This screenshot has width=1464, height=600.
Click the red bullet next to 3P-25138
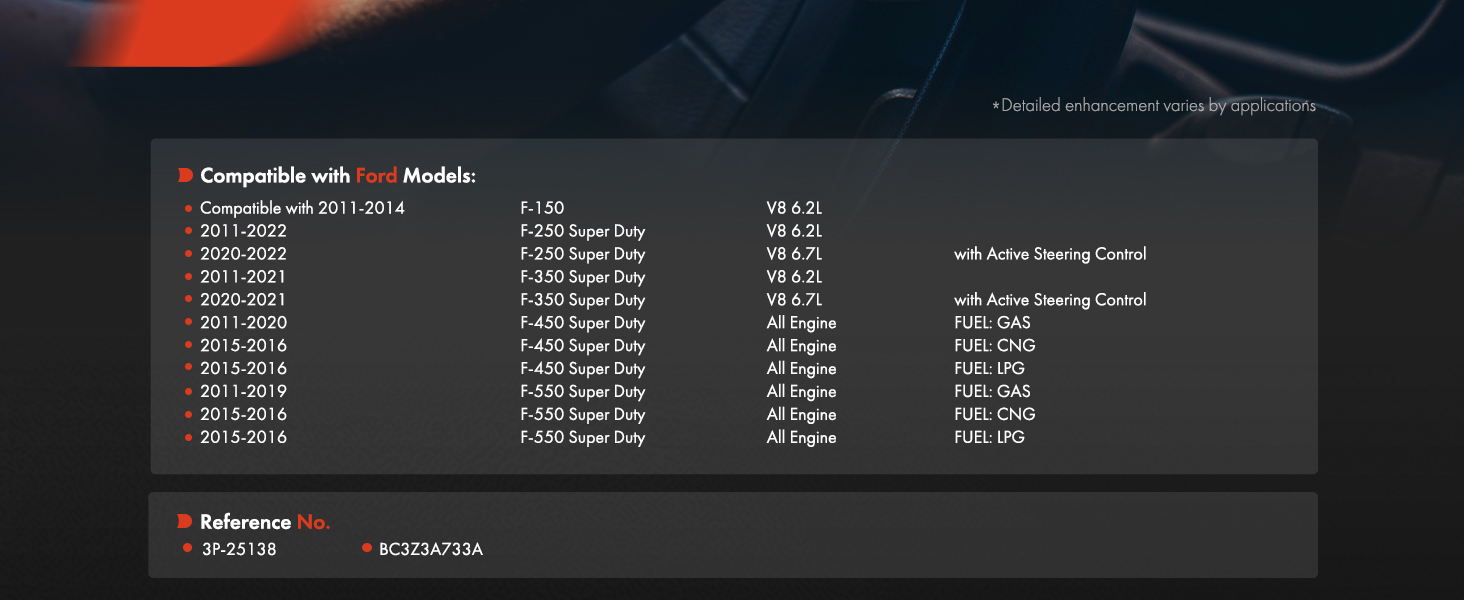coord(188,548)
